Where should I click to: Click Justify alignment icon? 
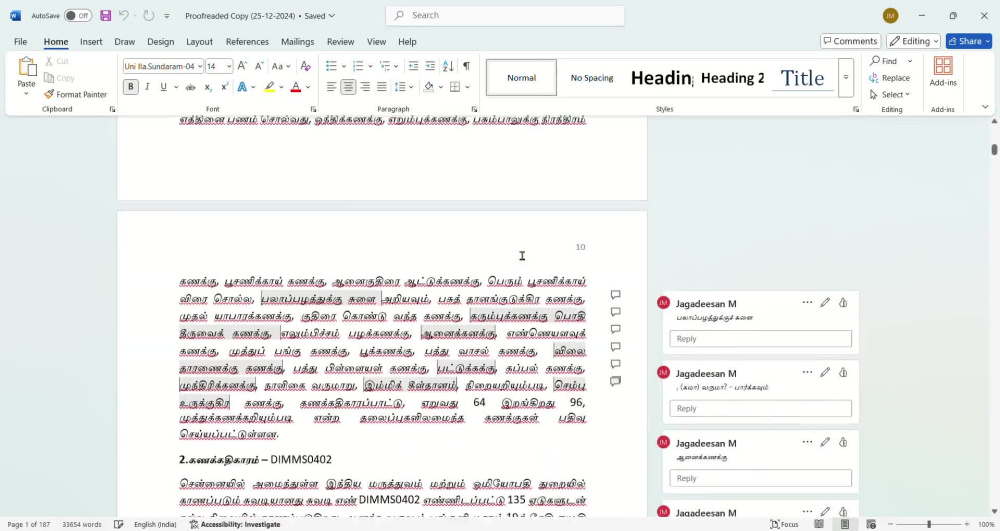(x=381, y=87)
